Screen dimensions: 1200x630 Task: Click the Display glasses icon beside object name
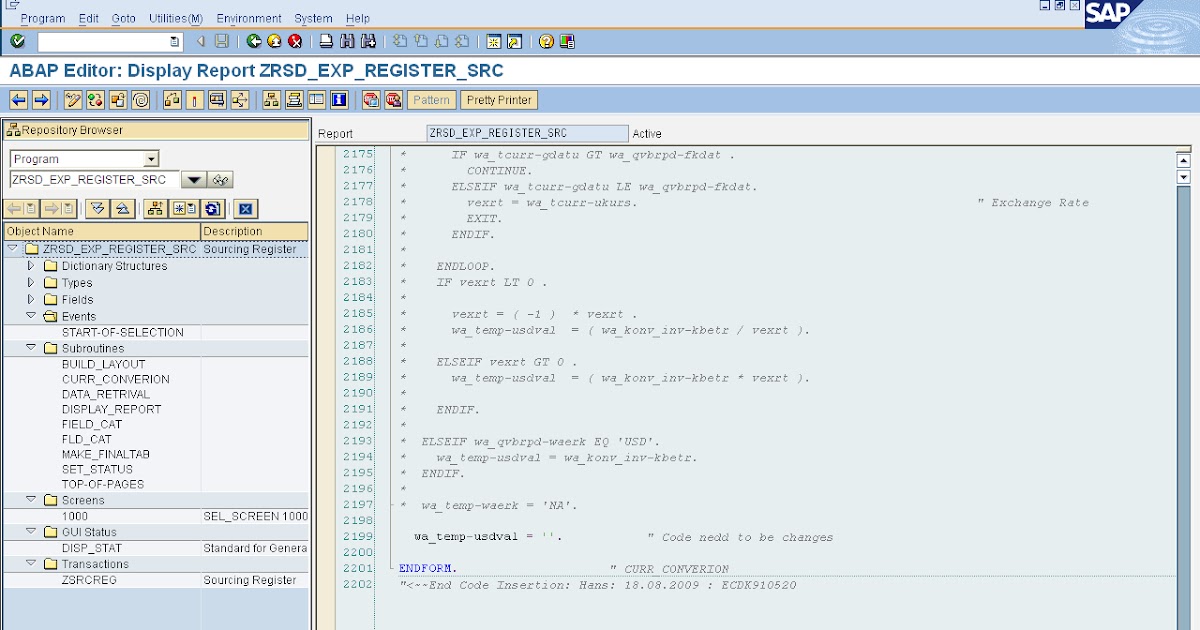(x=221, y=180)
